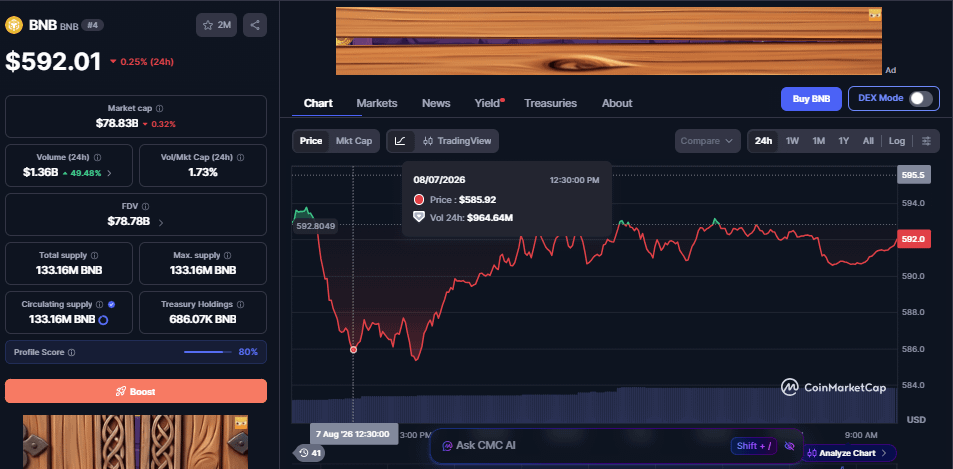
Task: Open the About tab
Action: click(617, 103)
